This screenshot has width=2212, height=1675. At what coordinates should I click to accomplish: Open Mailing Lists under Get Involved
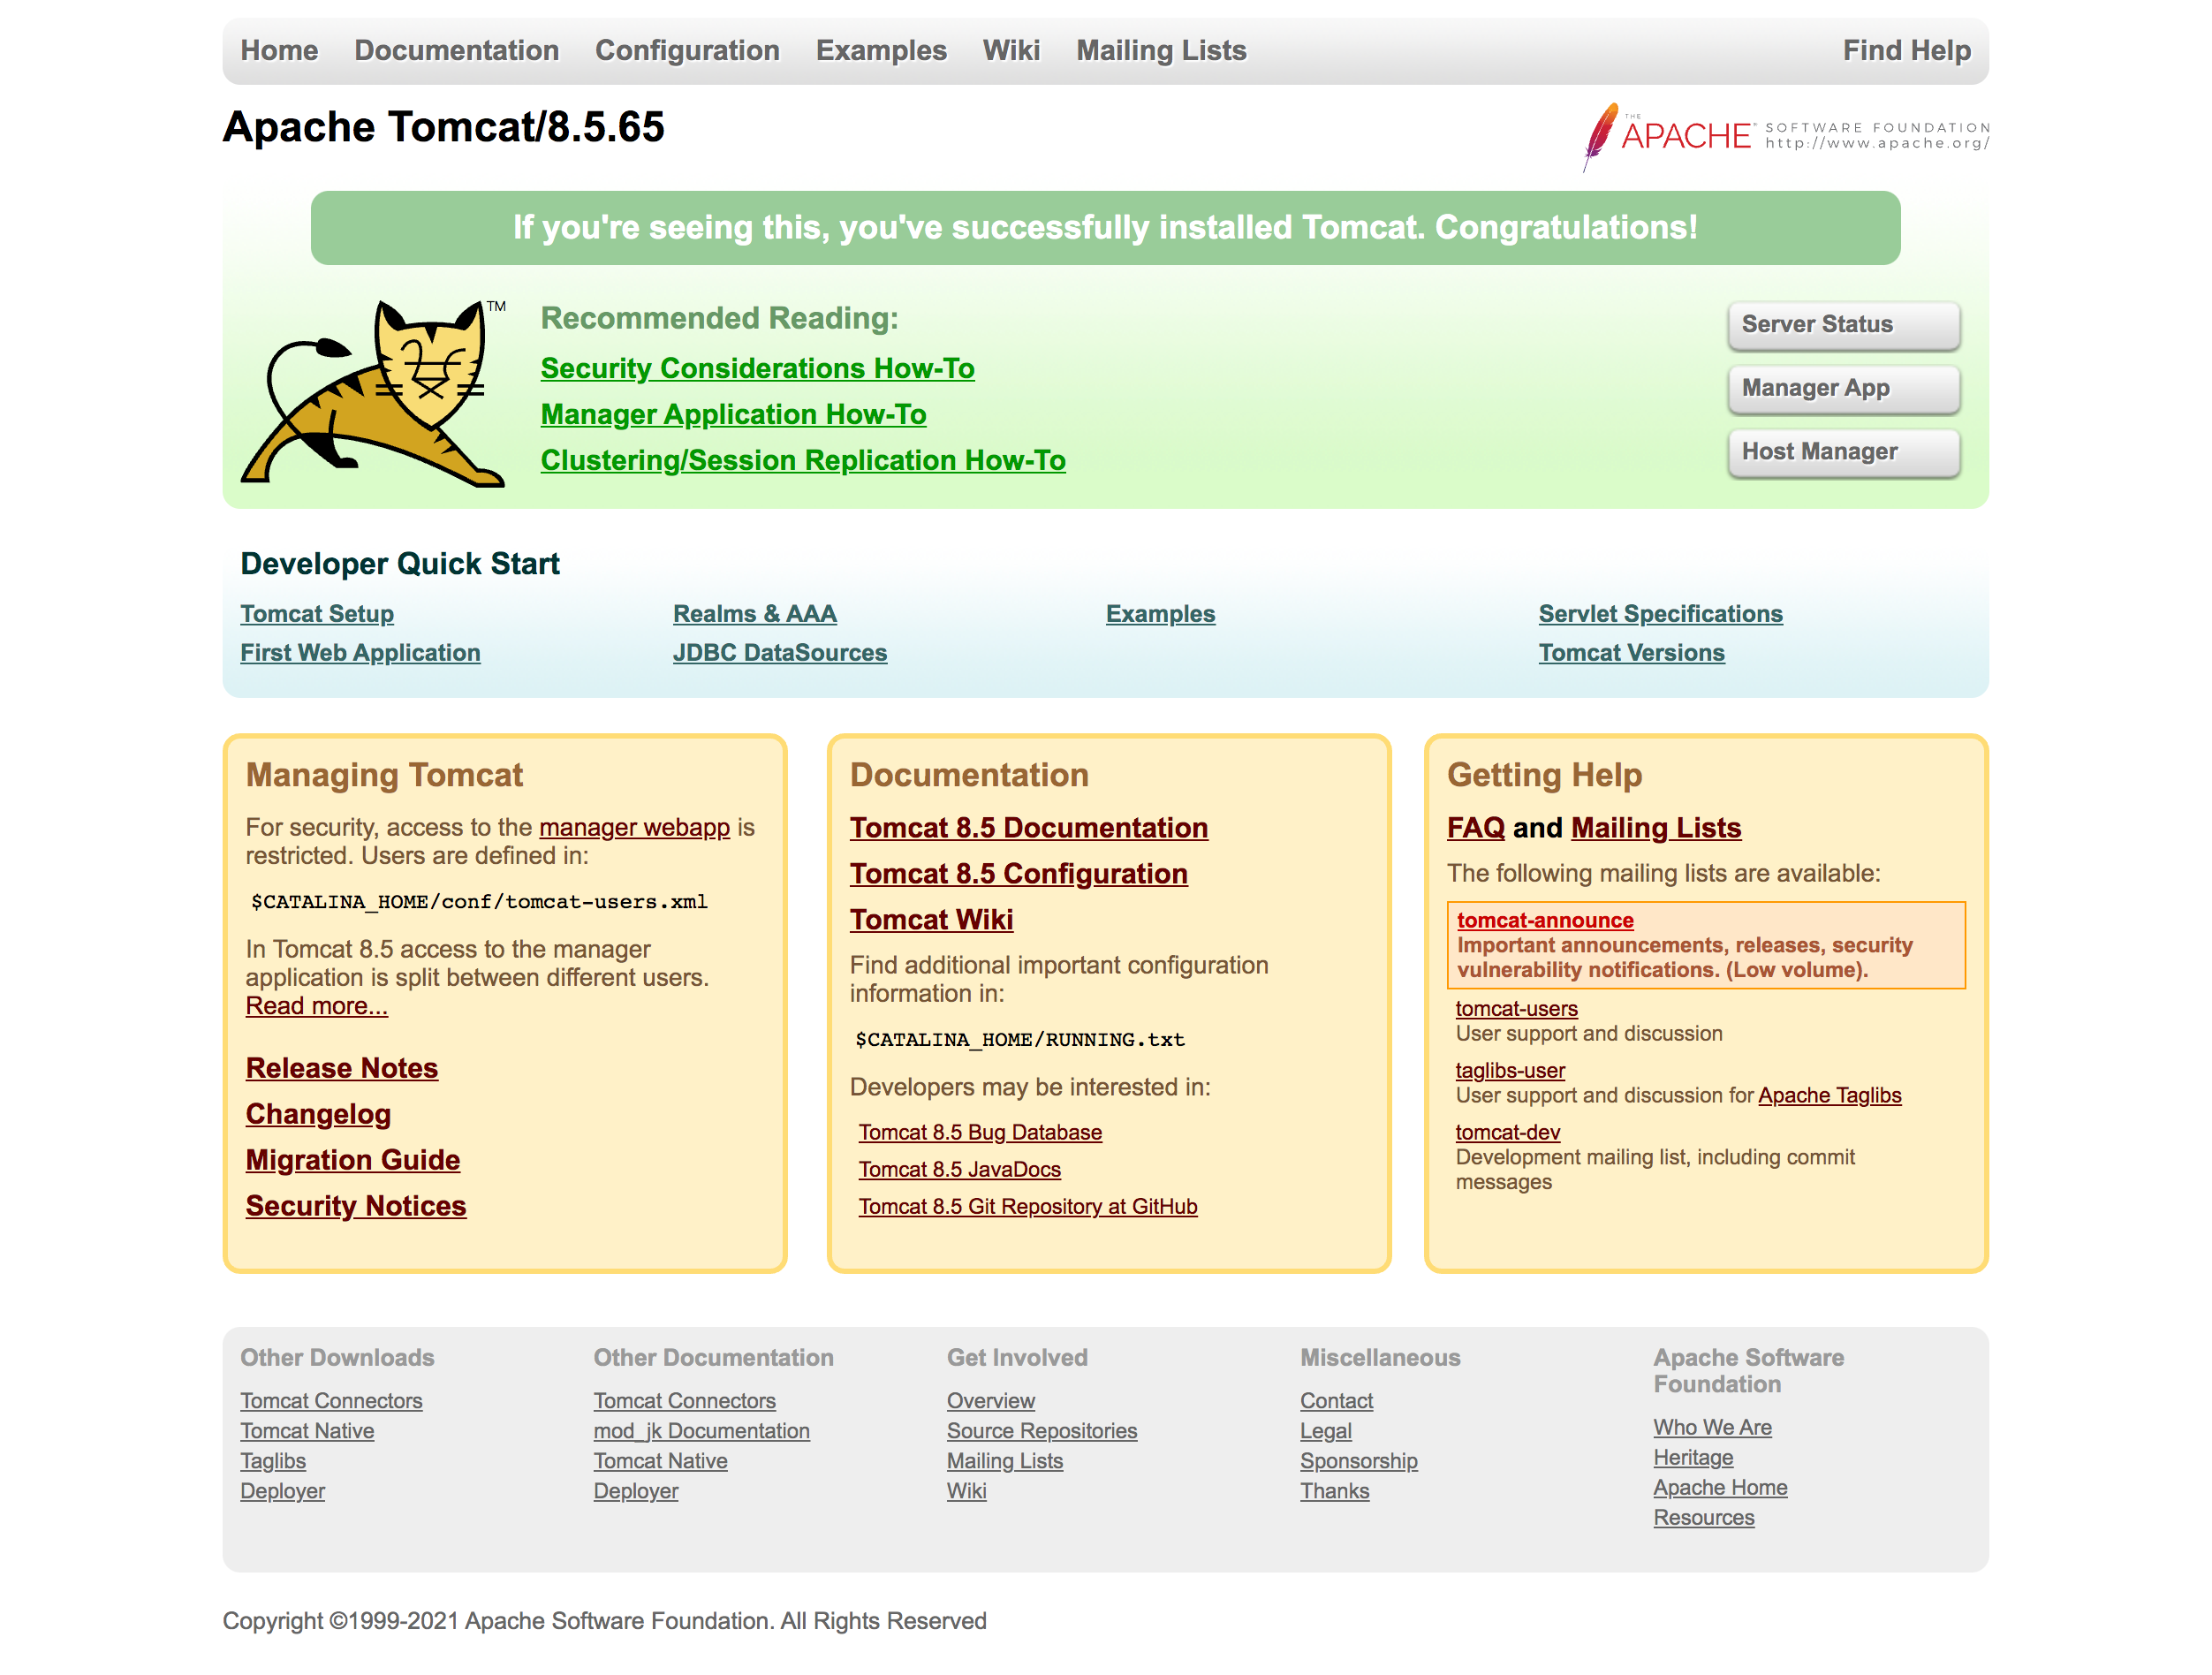click(x=1004, y=1460)
